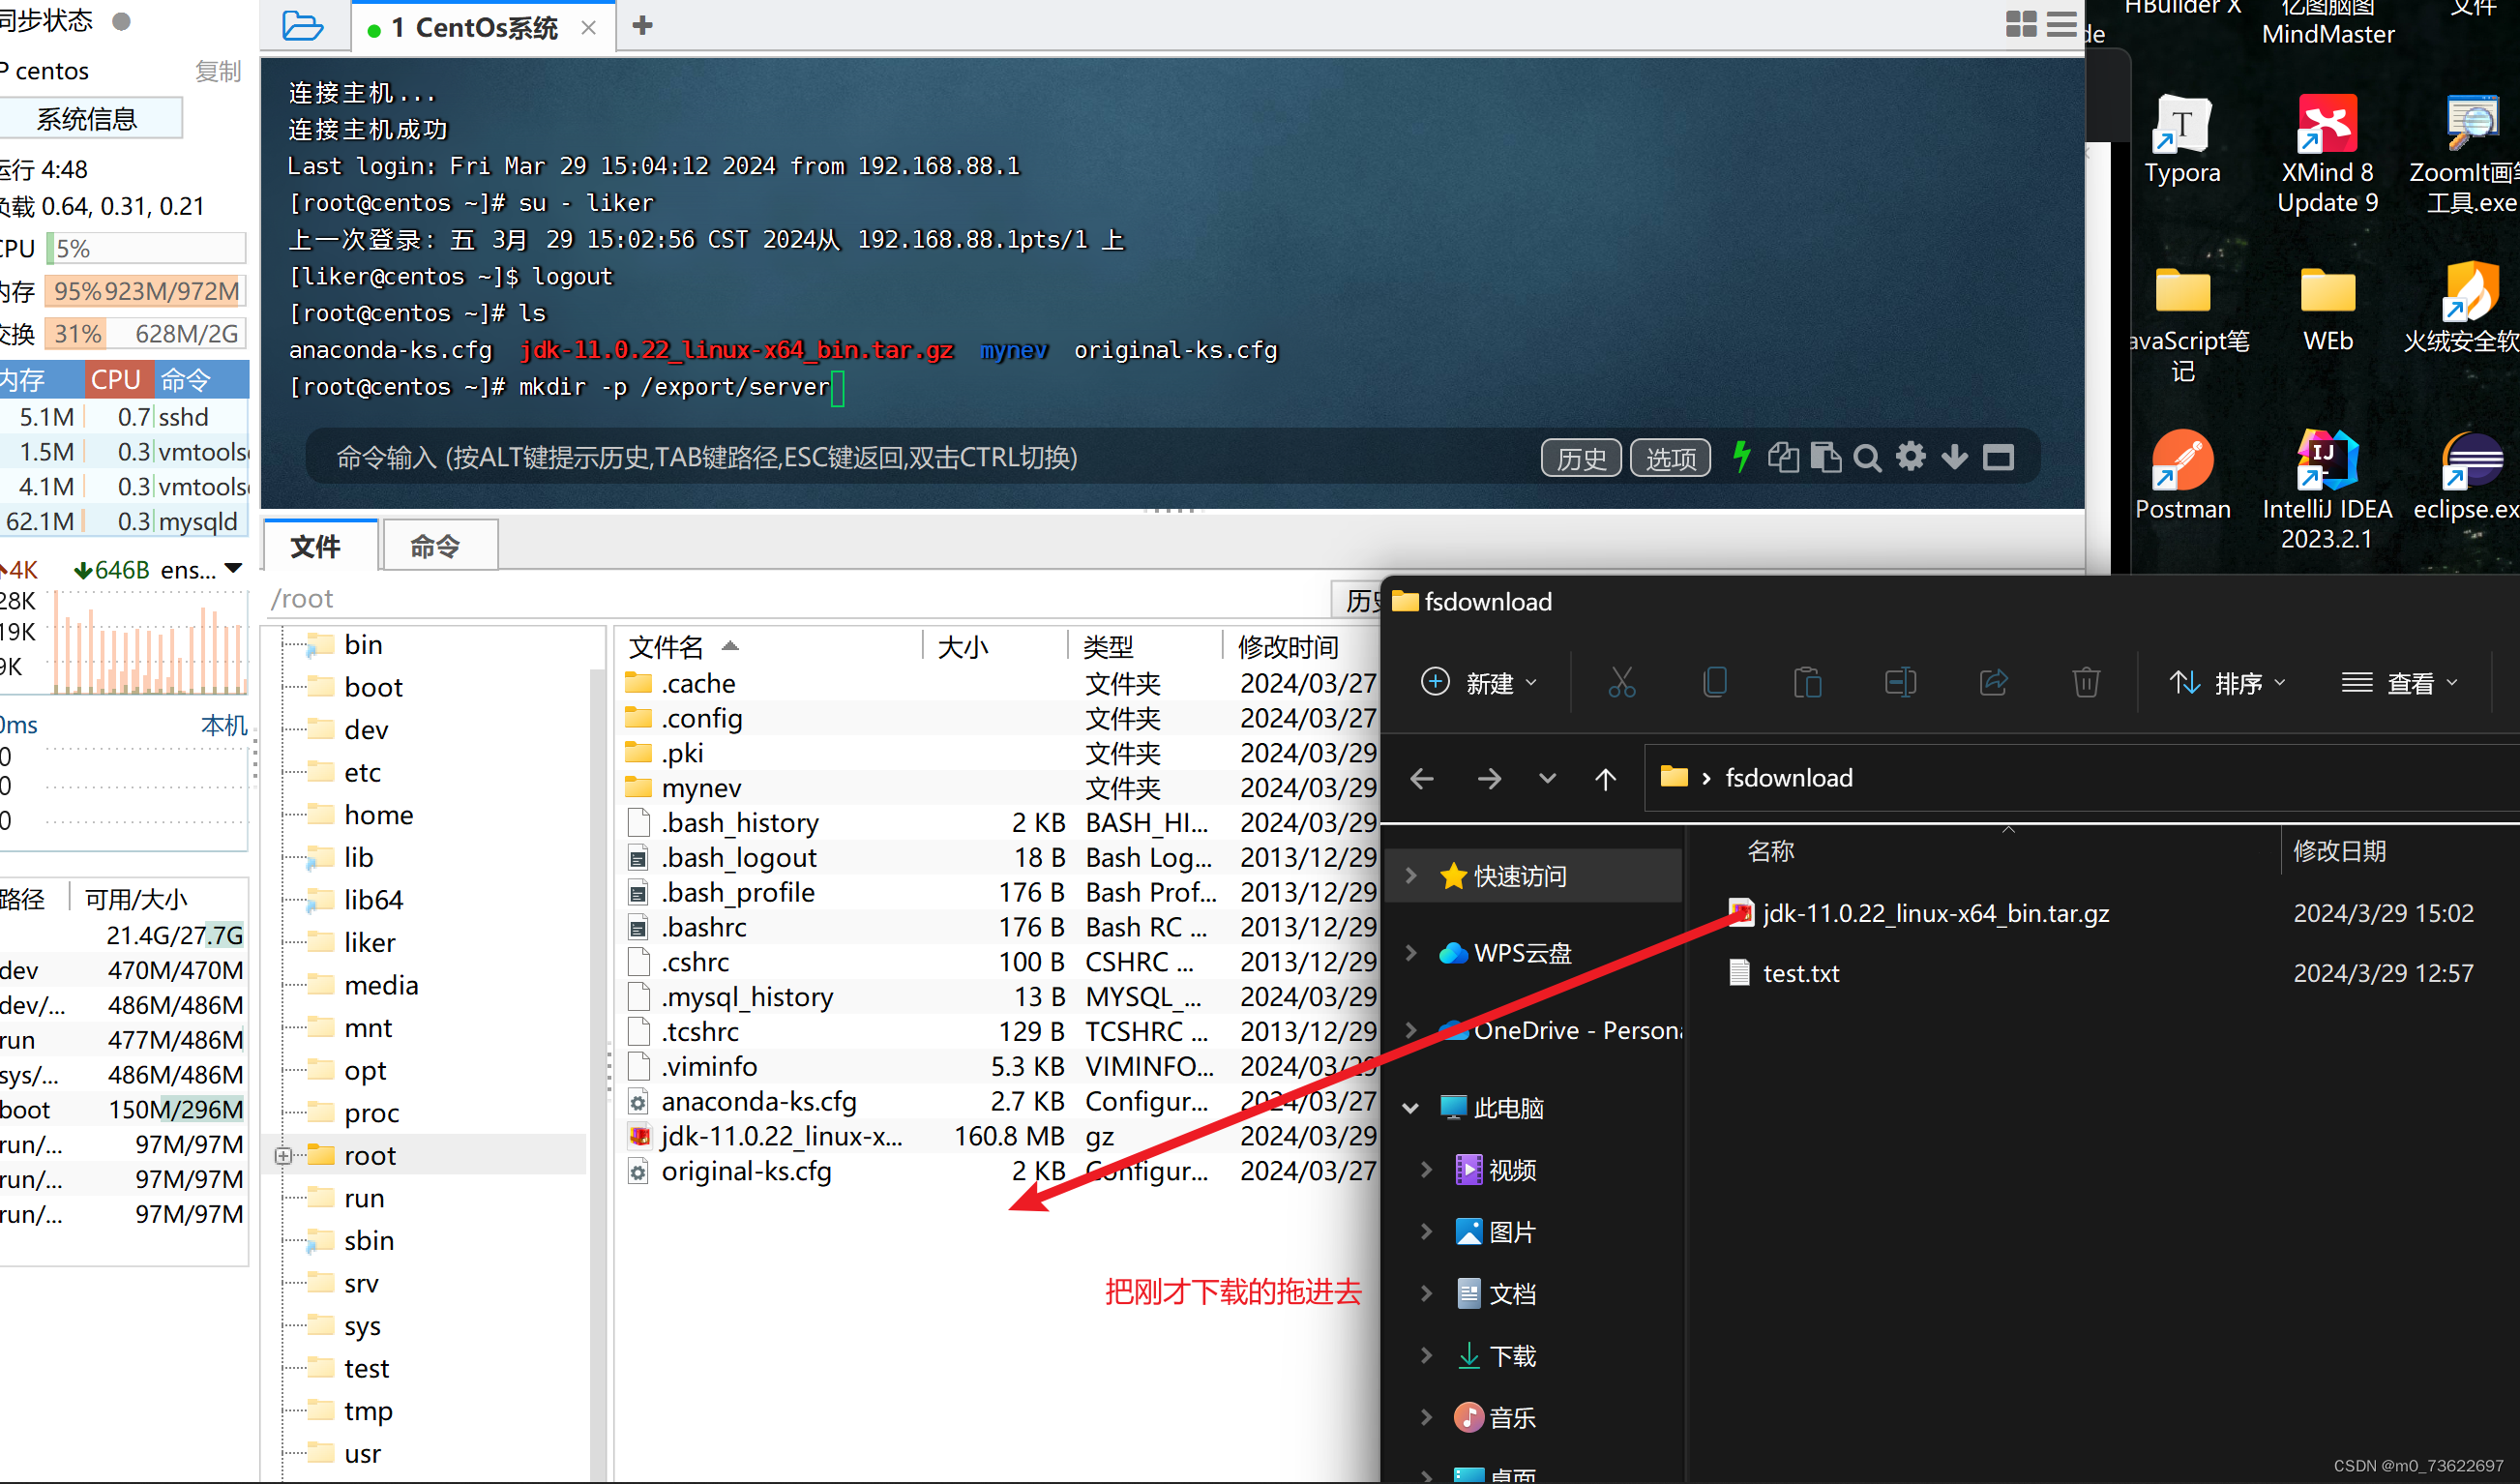Sort Explorer by 修改日期 column
Viewport: 2520px width, 1484px height.
tap(2338, 851)
